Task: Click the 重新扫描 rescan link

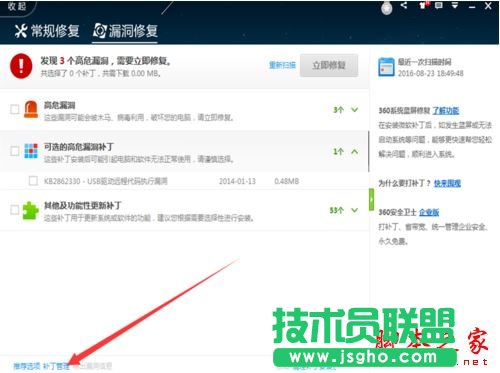Action: click(282, 65)
